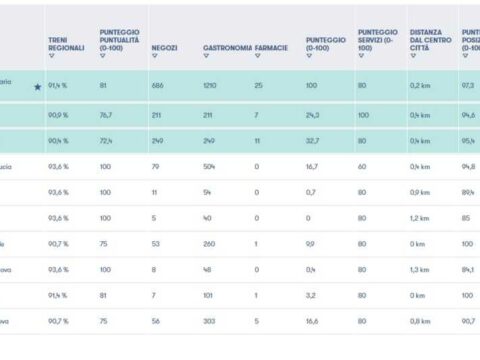Click the star icon in first row
Screen dimensions: 480x360
pos(38,87)
